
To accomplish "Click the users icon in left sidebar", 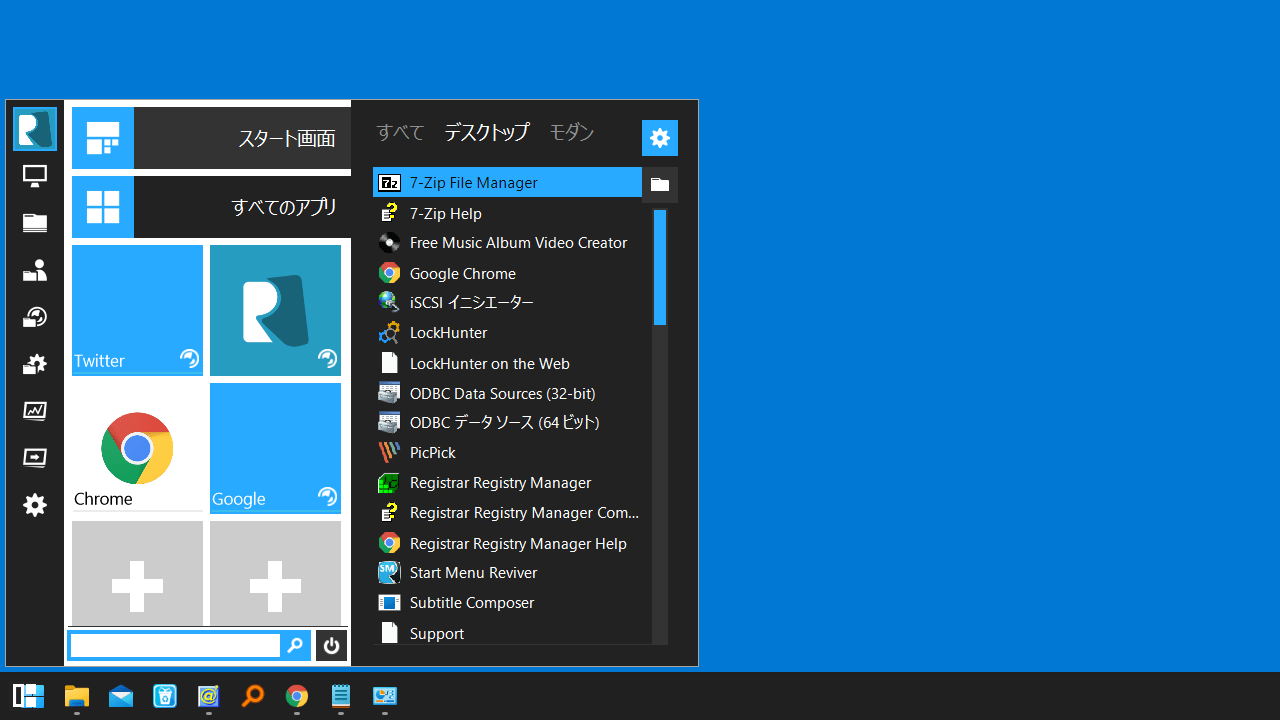I will pyautogui.click(x=35, y=270).
